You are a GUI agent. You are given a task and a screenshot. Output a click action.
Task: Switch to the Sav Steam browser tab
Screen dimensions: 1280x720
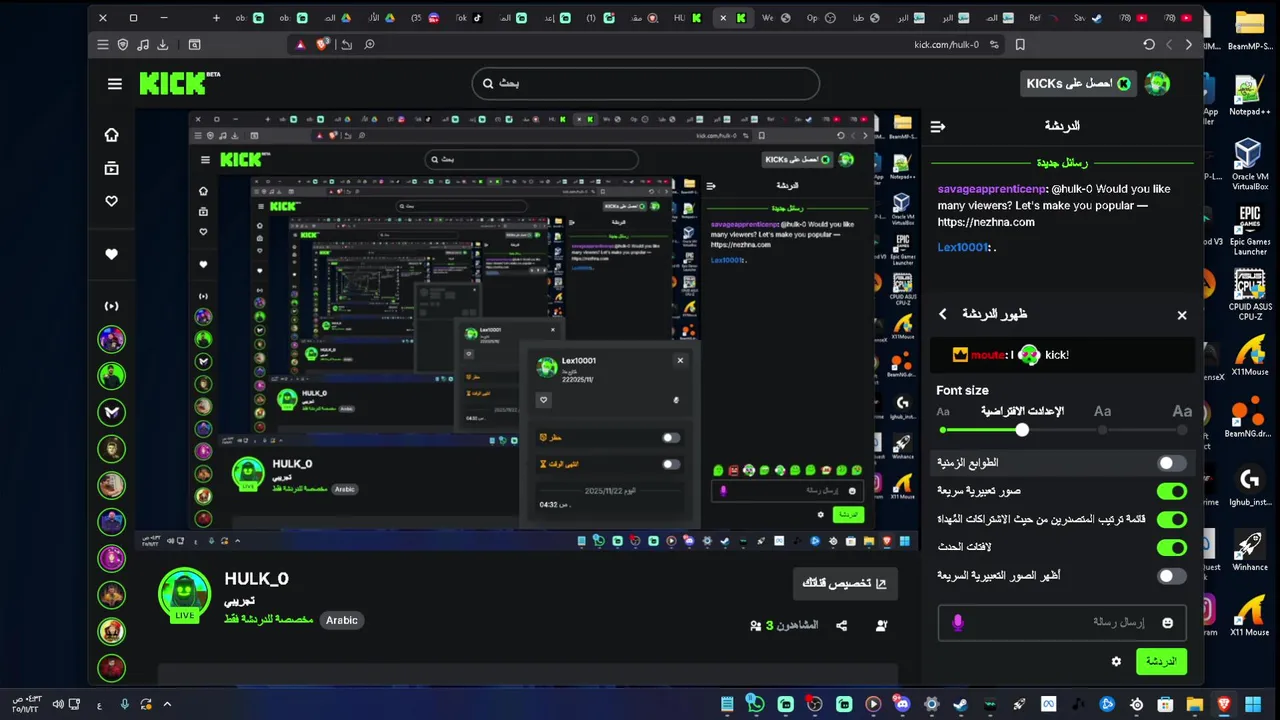tap(1088, 18)
